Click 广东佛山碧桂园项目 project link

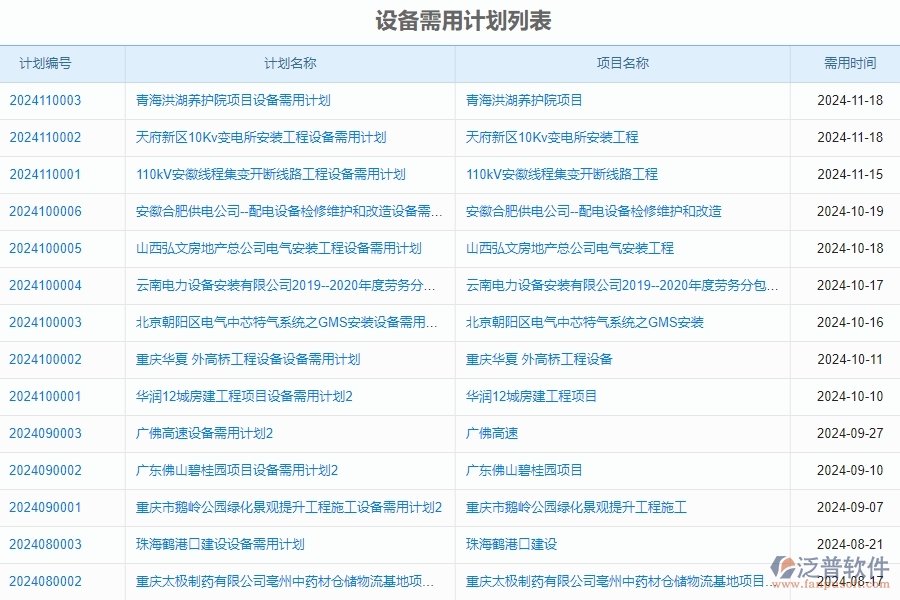(525, 470)
